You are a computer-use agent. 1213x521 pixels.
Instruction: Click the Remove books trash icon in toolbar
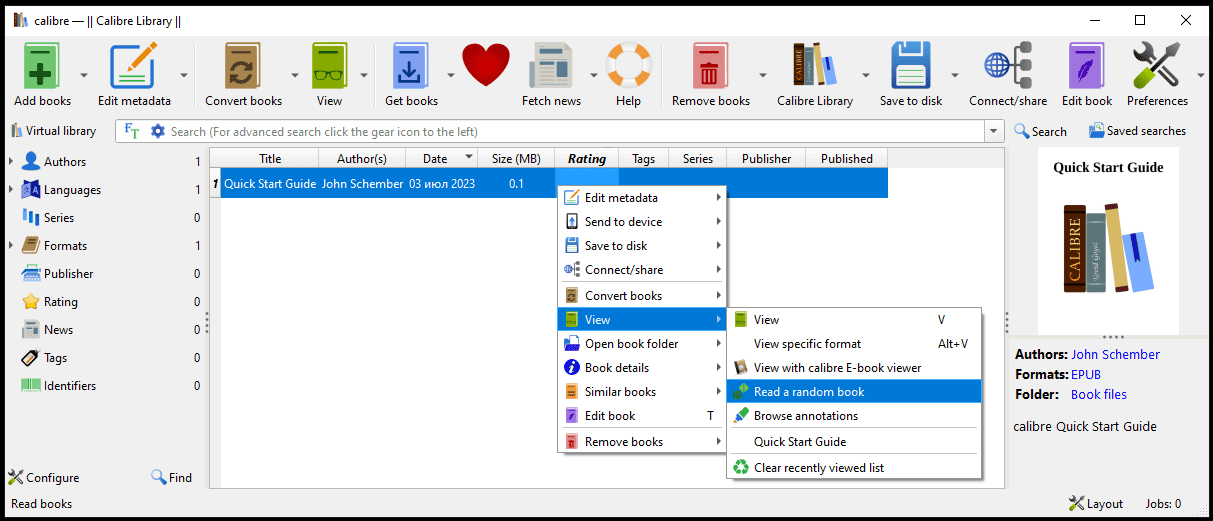710,67
